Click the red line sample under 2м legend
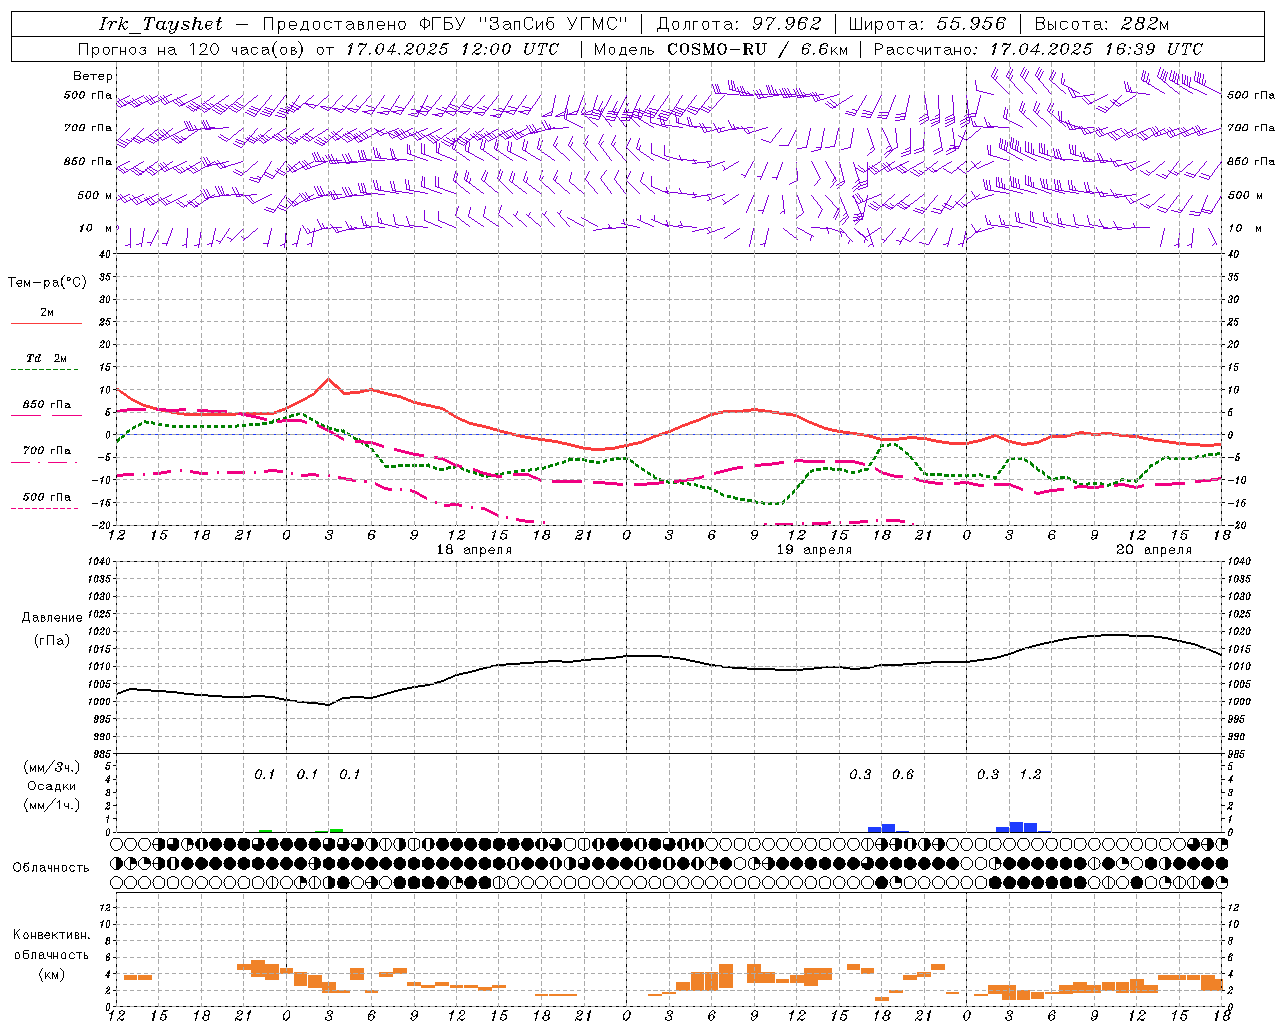 click(x=46, y=323)
